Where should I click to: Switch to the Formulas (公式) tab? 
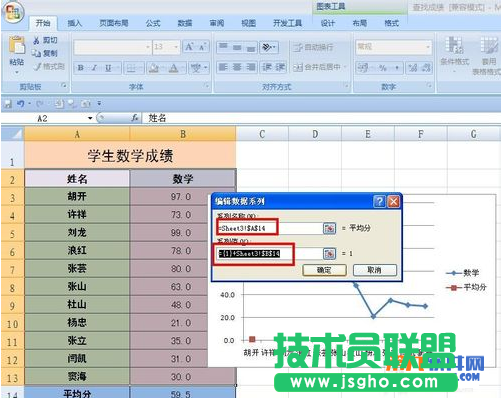[x=153, y=23]
